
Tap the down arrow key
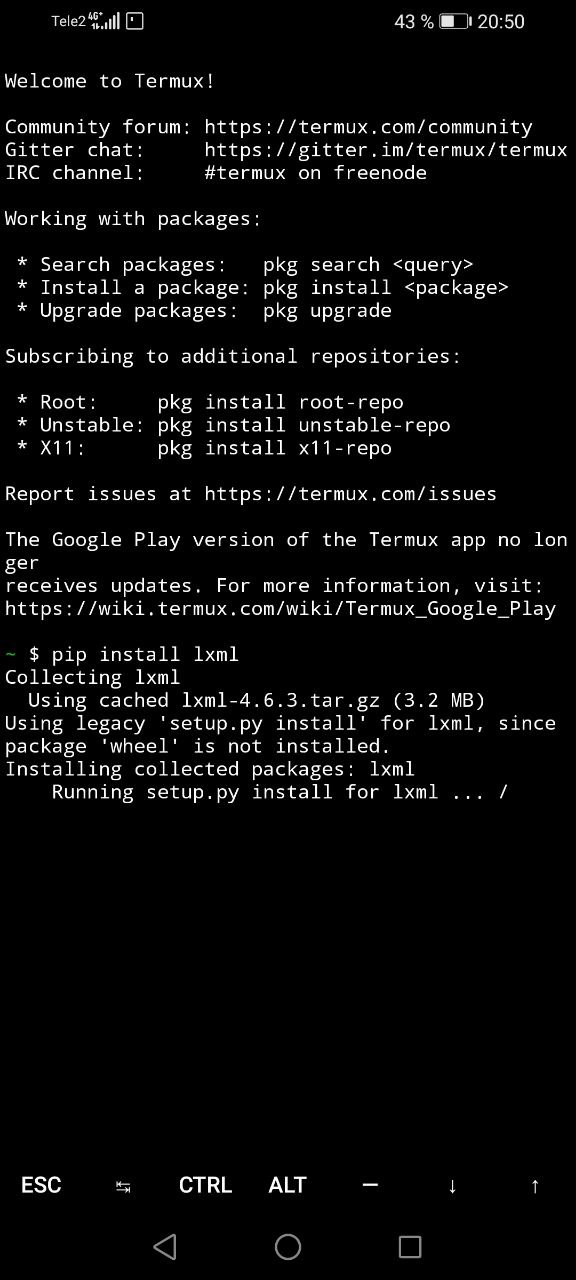pyautogui.click(x=452, y=1186)
